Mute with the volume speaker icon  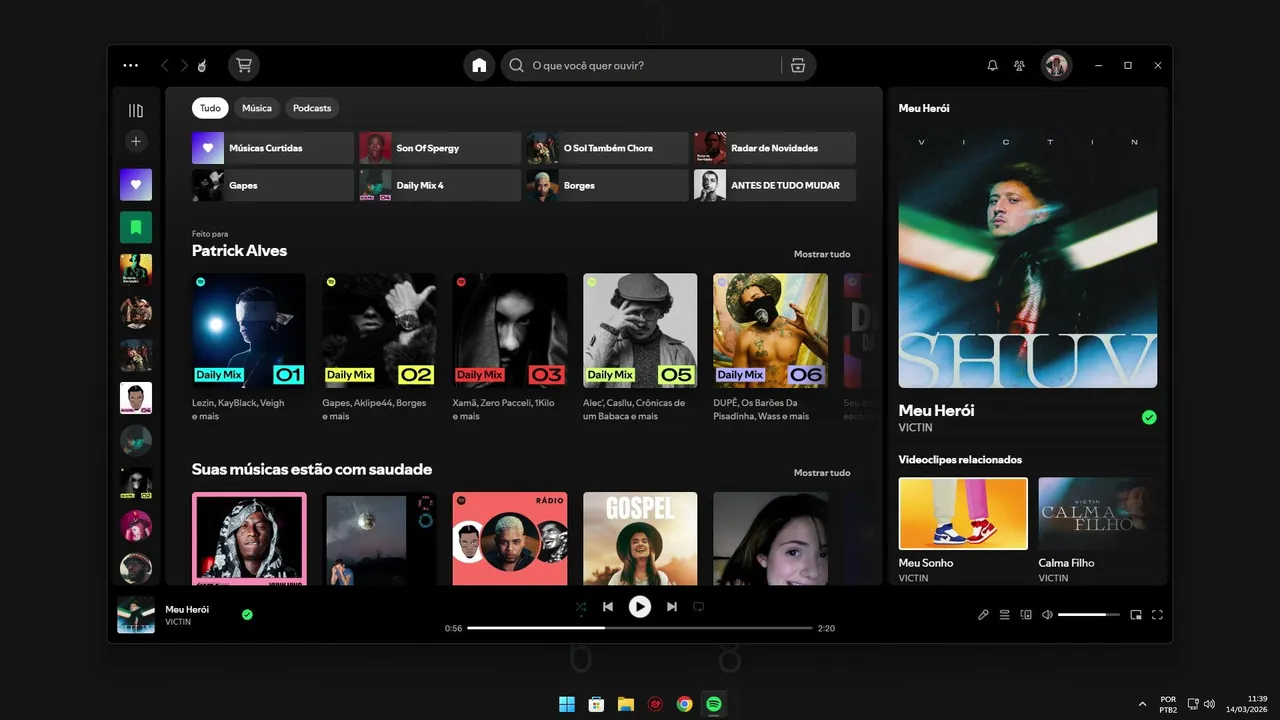1047,615
